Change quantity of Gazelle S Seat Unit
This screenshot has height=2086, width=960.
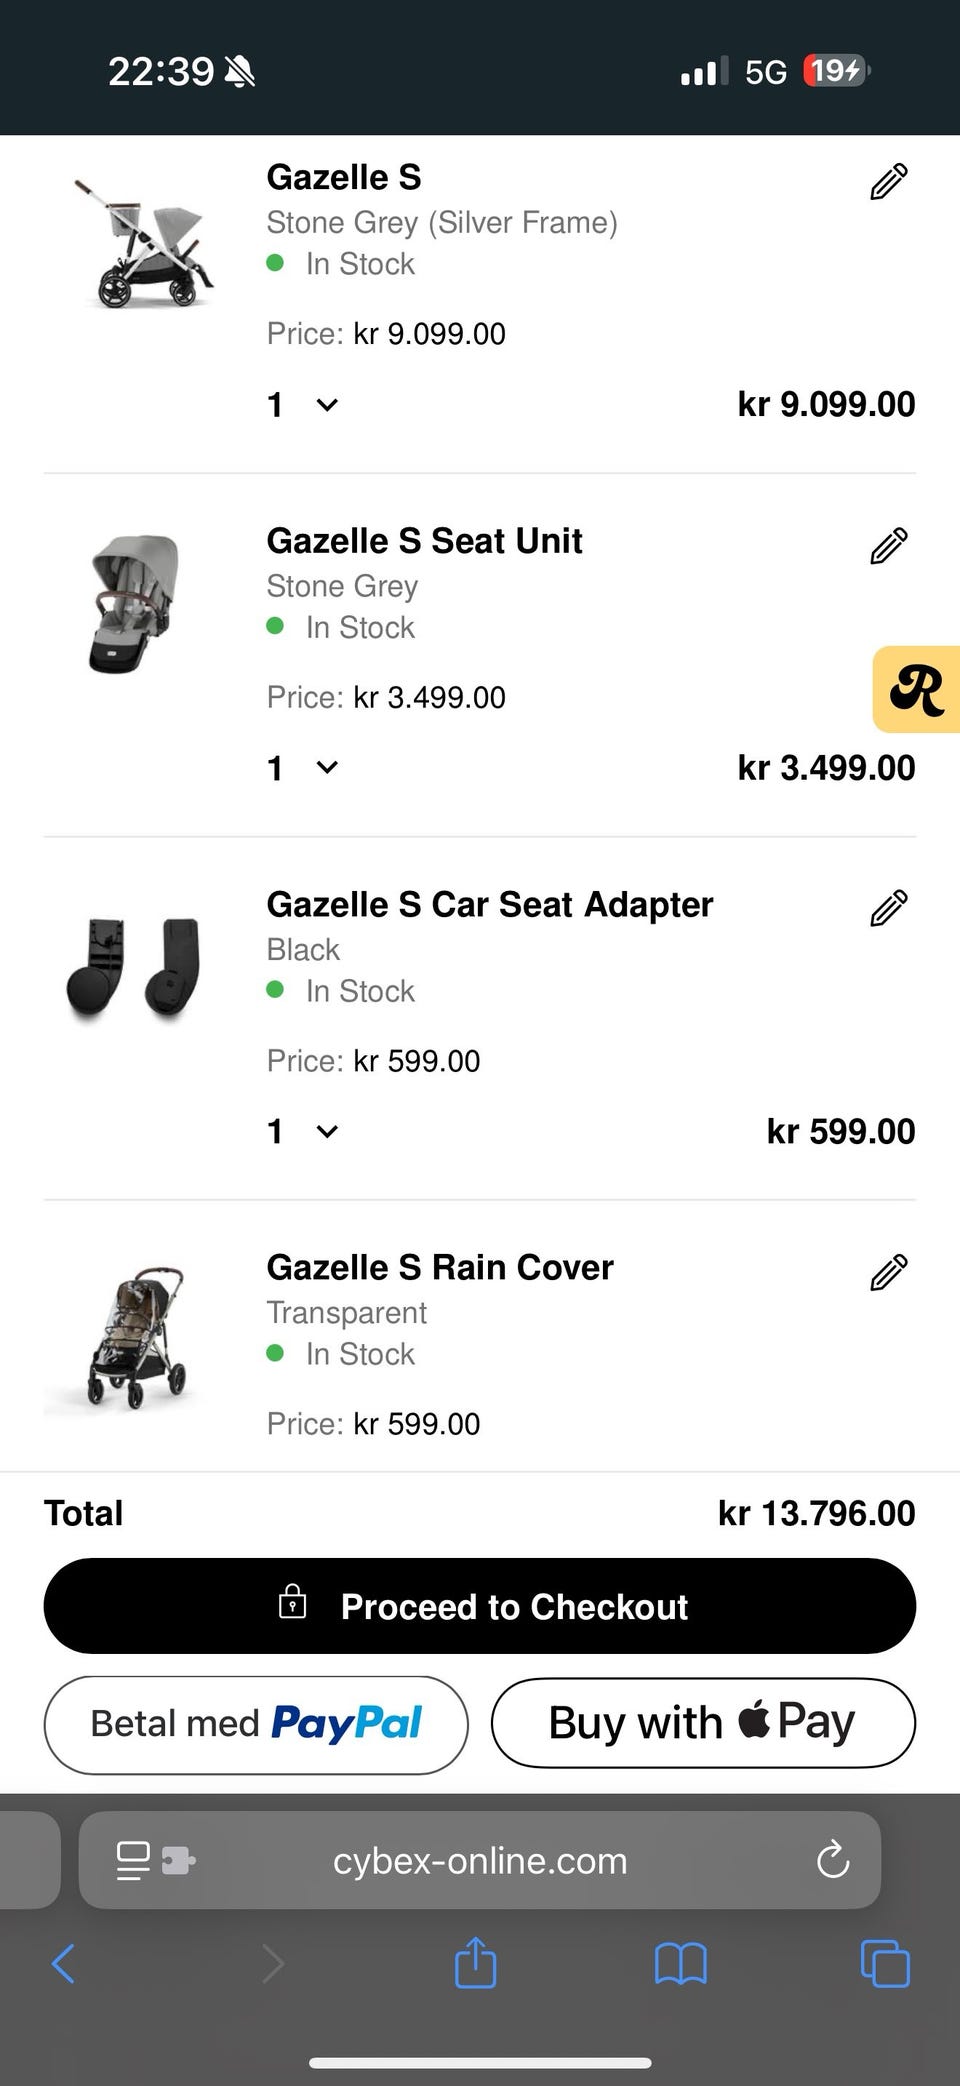click(x=303, y=768)
